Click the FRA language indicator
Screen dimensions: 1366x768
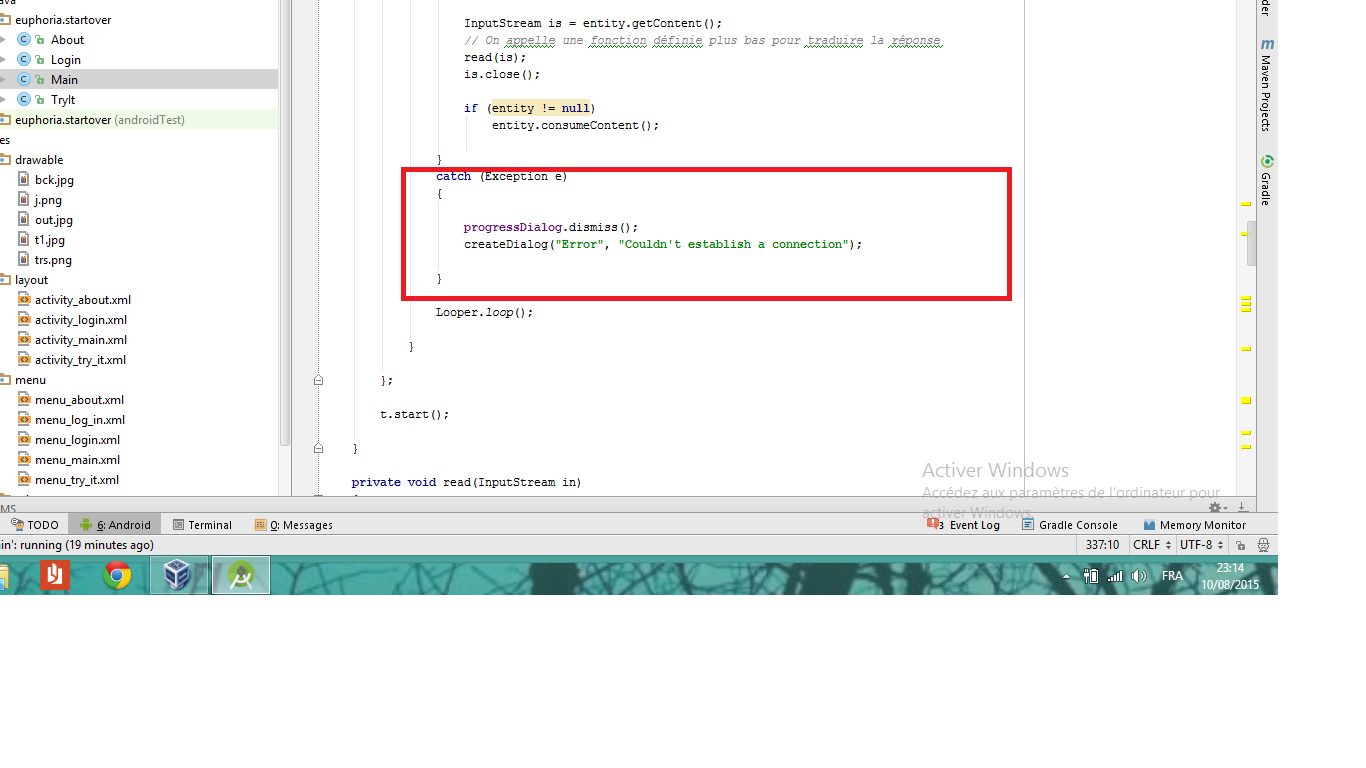point(1172,576)
